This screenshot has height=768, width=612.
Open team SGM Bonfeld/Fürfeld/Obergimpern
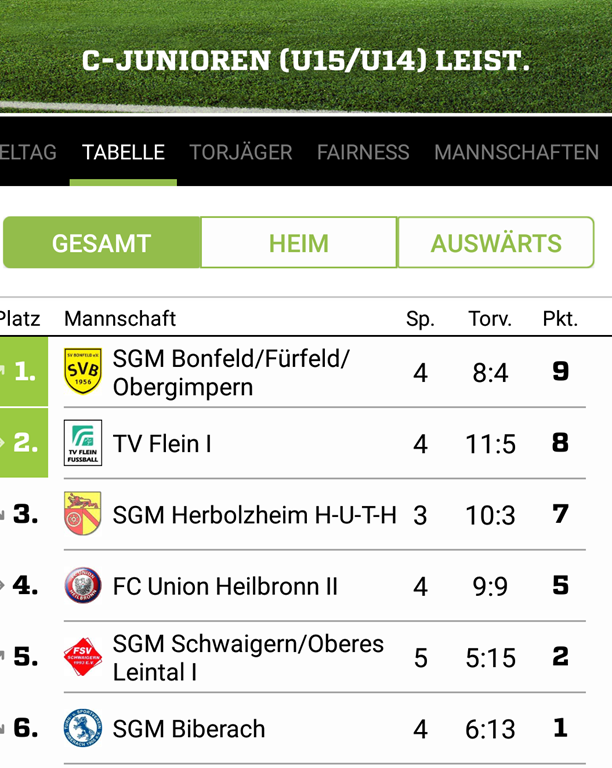[x=232, y=372]
